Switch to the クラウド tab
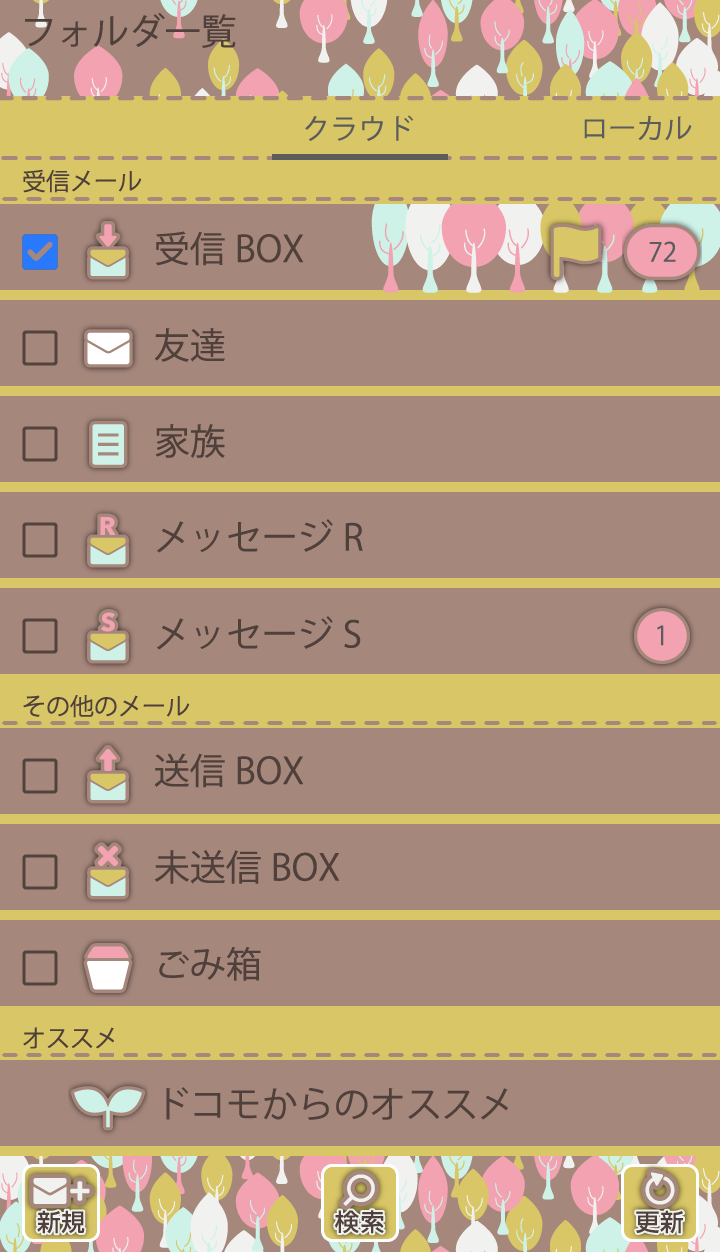 (x=359, y=128)
